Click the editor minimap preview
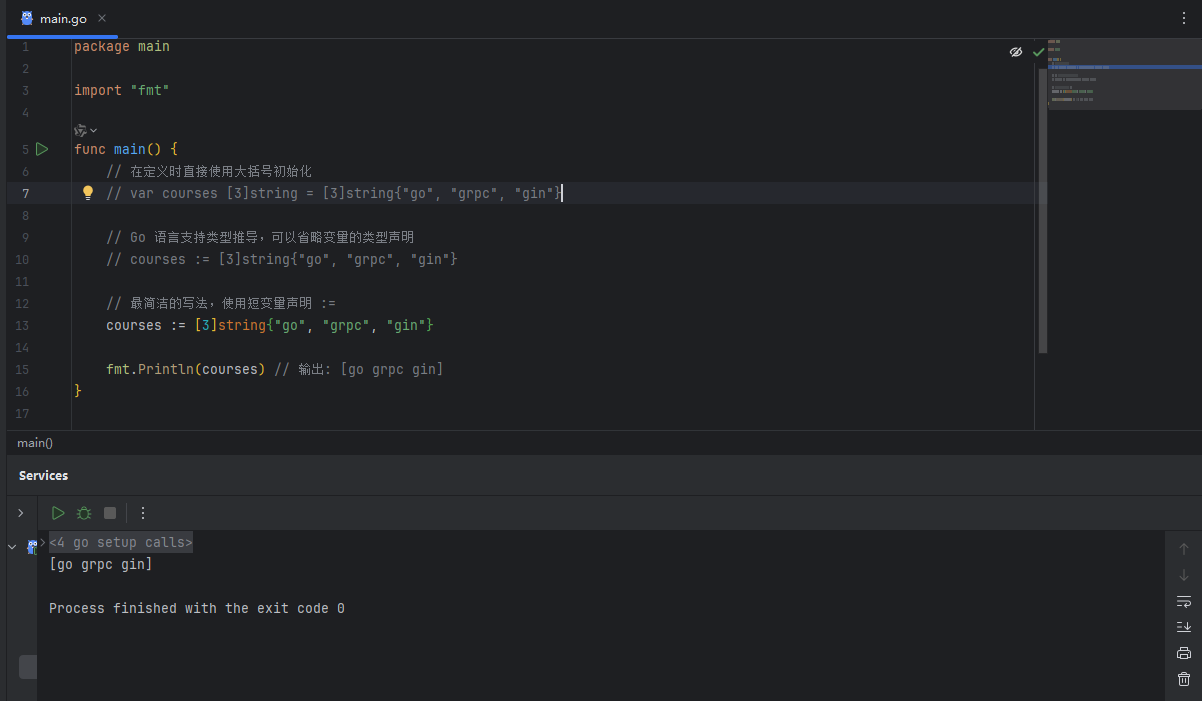The width and height of the screenshot is (1202, 701). [x=1124, y=75]
